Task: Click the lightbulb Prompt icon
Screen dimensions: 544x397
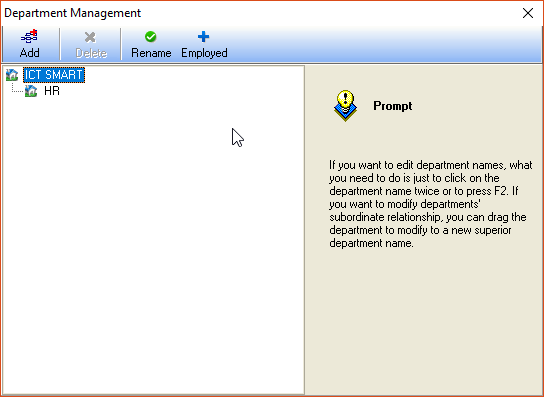Action: [345, 105]
